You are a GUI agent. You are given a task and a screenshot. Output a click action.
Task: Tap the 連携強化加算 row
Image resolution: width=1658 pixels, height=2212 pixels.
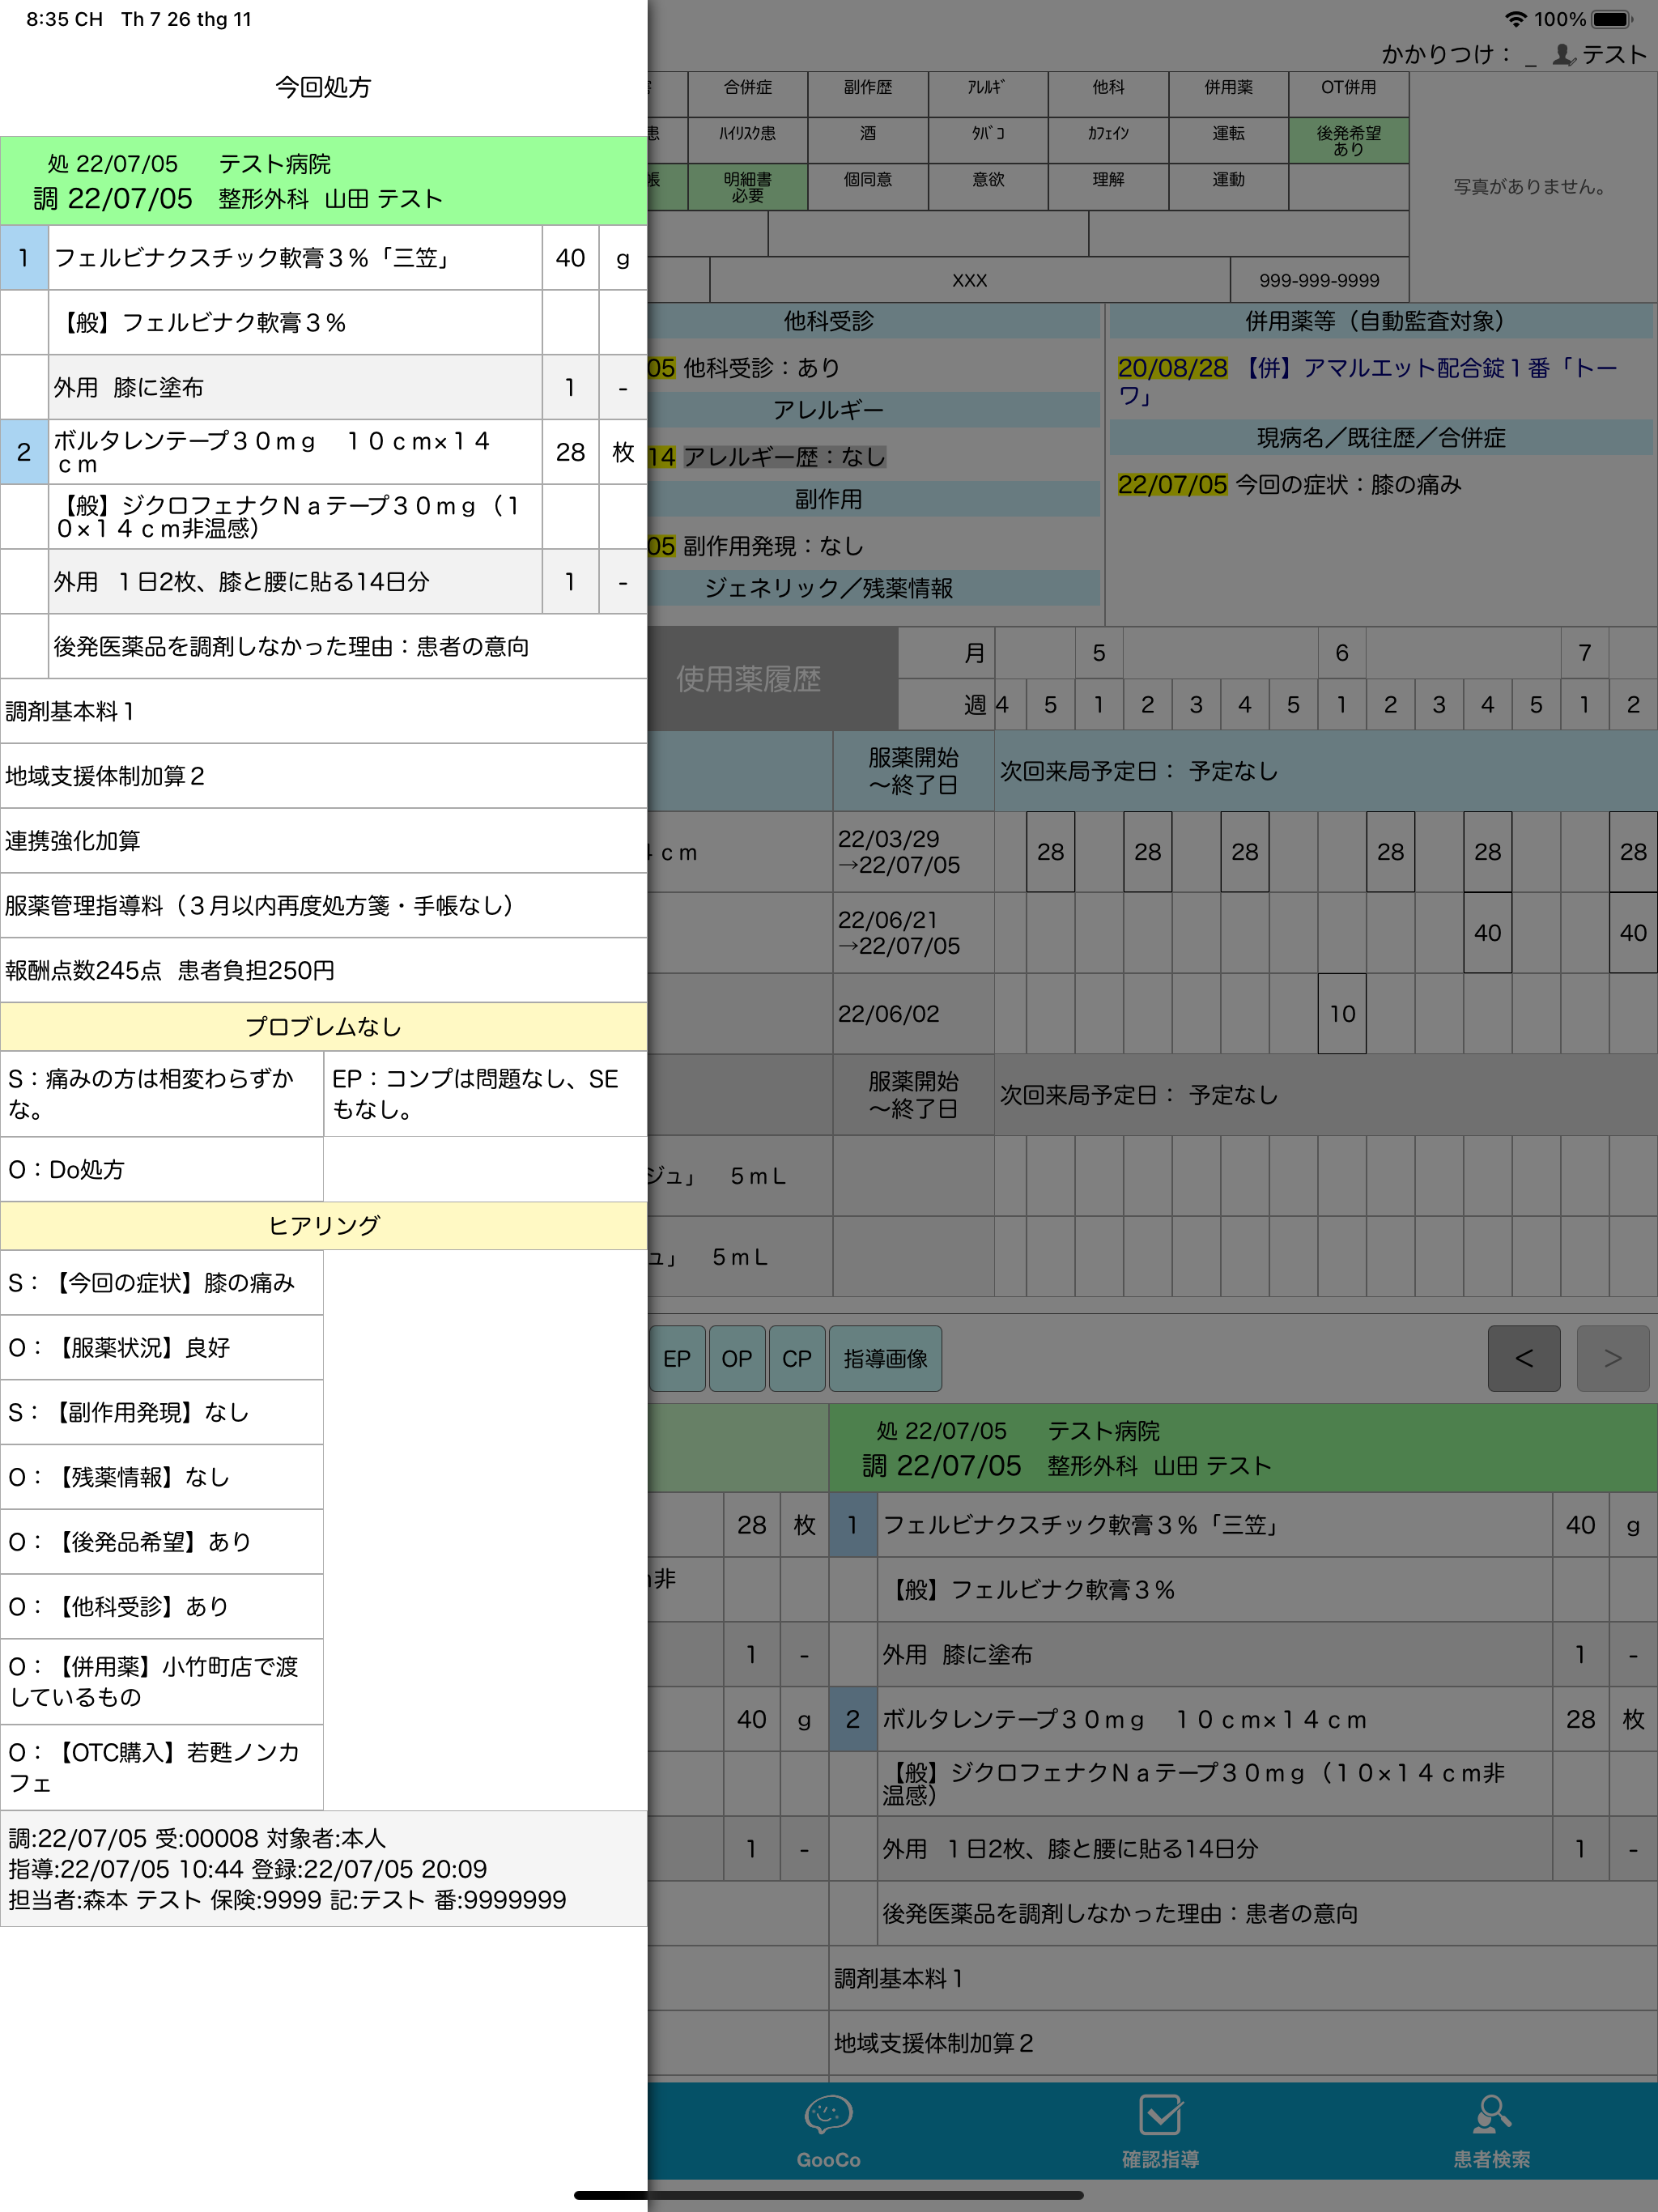click(x=323, y=841)
